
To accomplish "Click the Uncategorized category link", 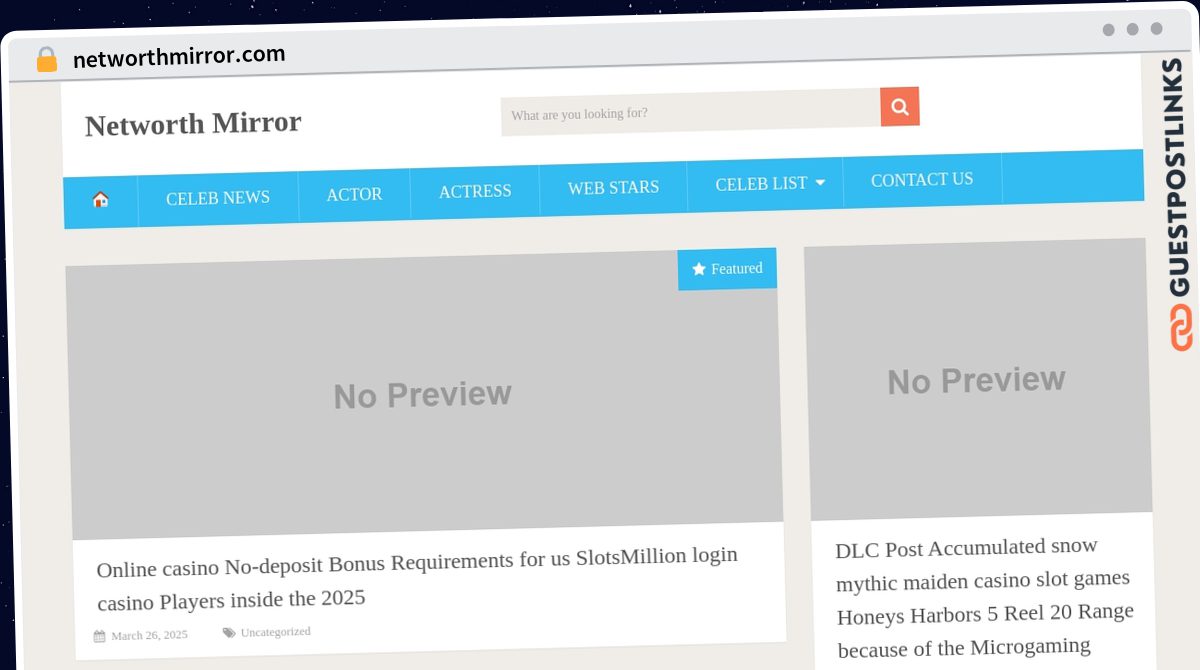I will (275, 632).
